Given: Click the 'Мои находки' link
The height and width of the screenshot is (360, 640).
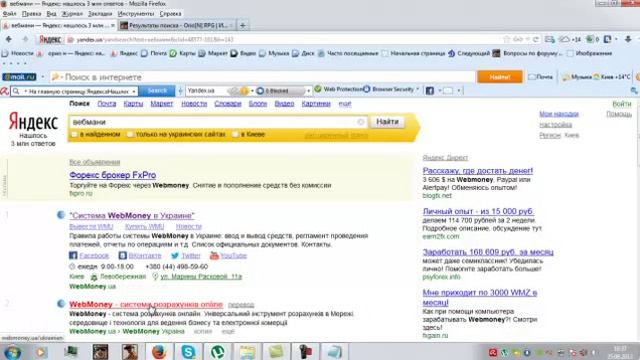Looking at the screenshot, I should click(x=559, y=114).
